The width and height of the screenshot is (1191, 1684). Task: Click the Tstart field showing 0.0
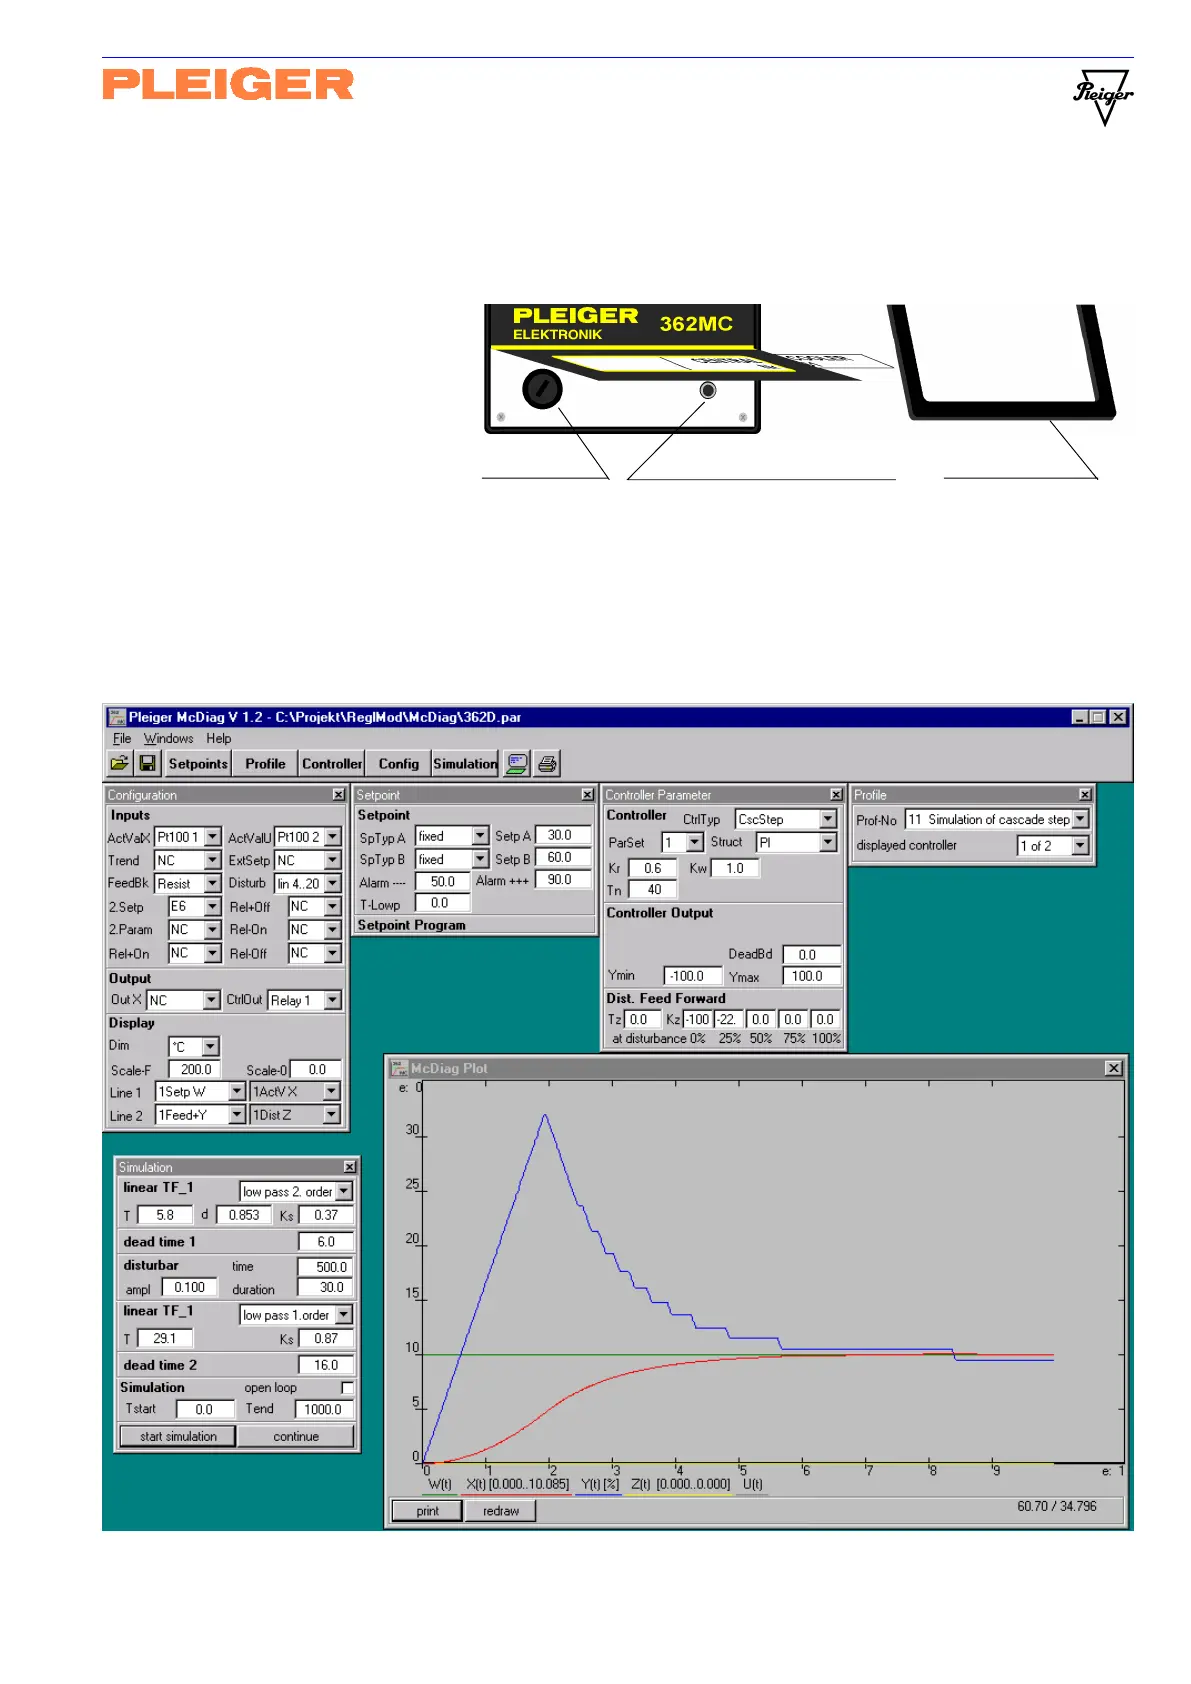point(205,1409)
